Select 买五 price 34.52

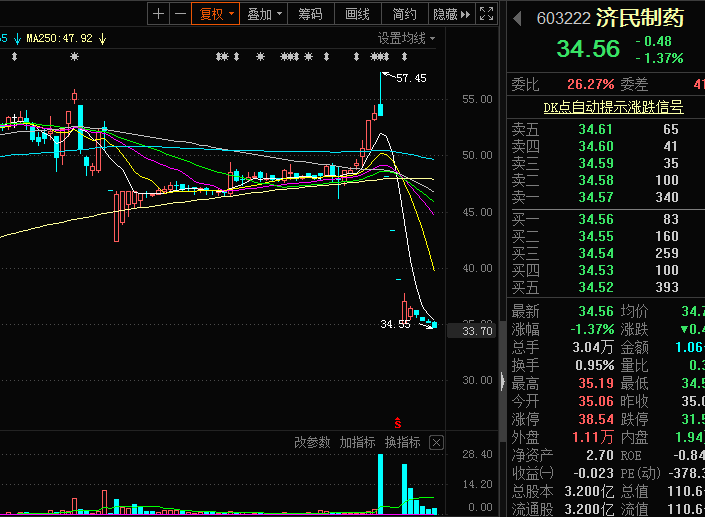point(595,287)
